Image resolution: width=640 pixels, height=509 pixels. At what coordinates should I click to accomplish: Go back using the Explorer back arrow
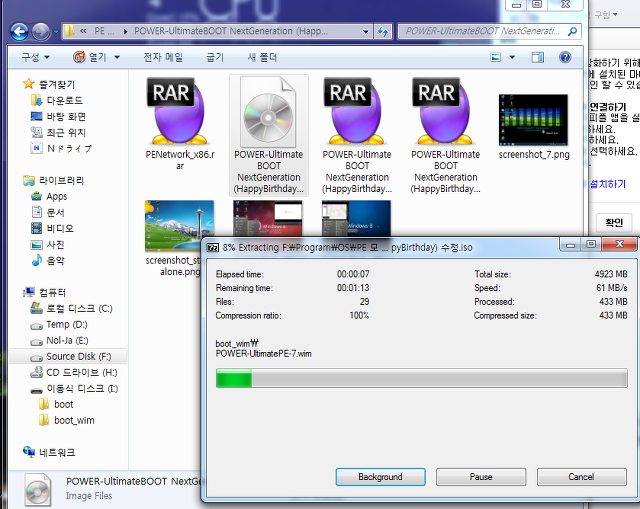click(19, 31)
